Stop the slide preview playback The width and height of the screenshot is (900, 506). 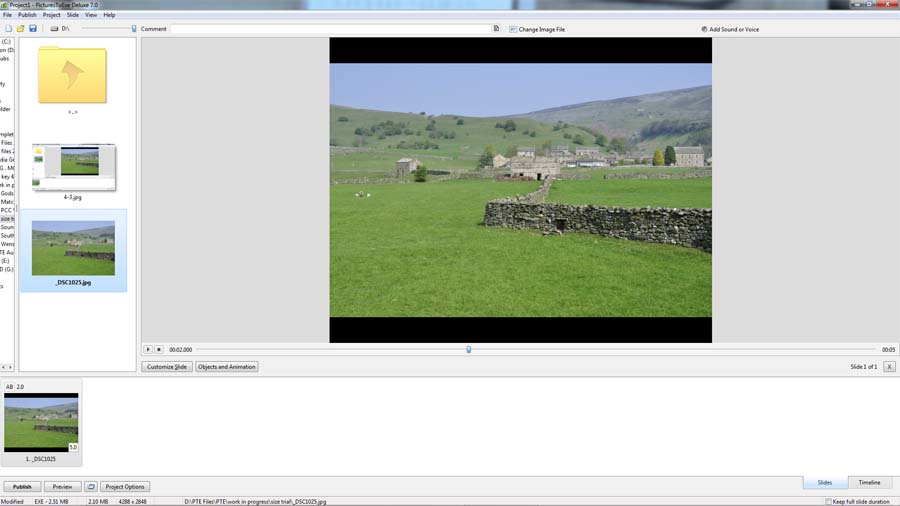[159, 349]
